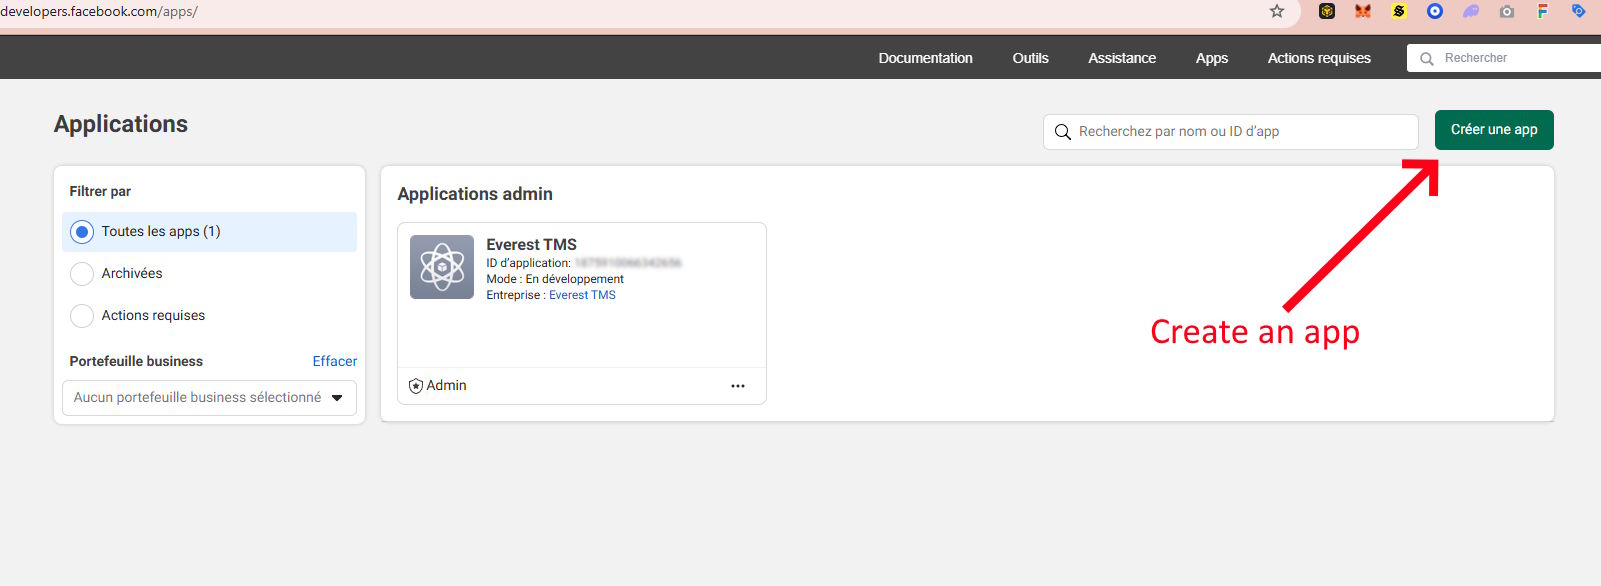This screenshot has height=586, width=1601.
Task: Open the Assistance menu in the navbar
Action: (x=1122, y=58)
